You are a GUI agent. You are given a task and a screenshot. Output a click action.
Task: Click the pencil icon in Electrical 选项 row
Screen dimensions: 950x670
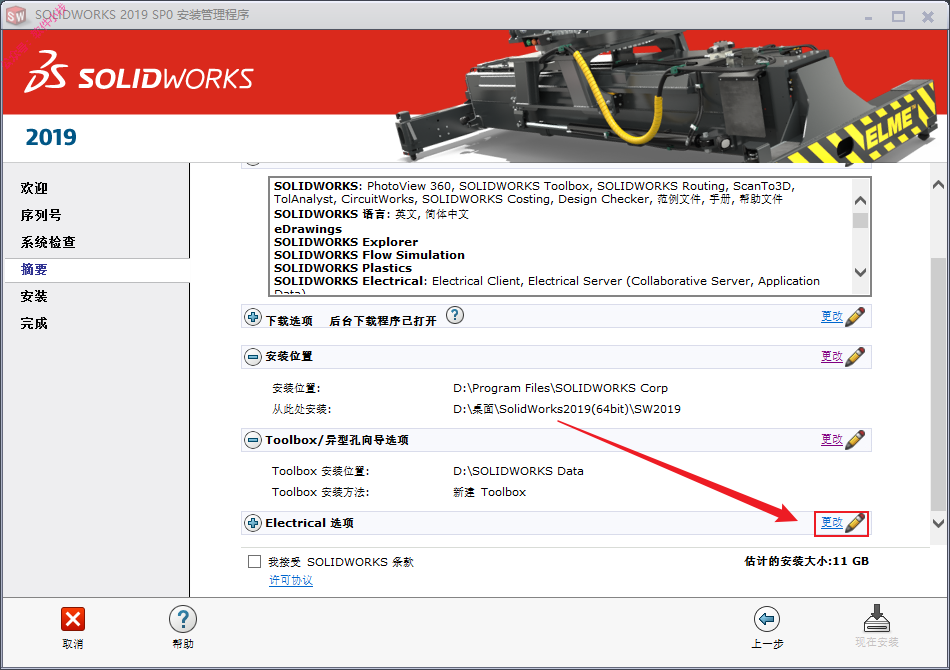[855, 522]
